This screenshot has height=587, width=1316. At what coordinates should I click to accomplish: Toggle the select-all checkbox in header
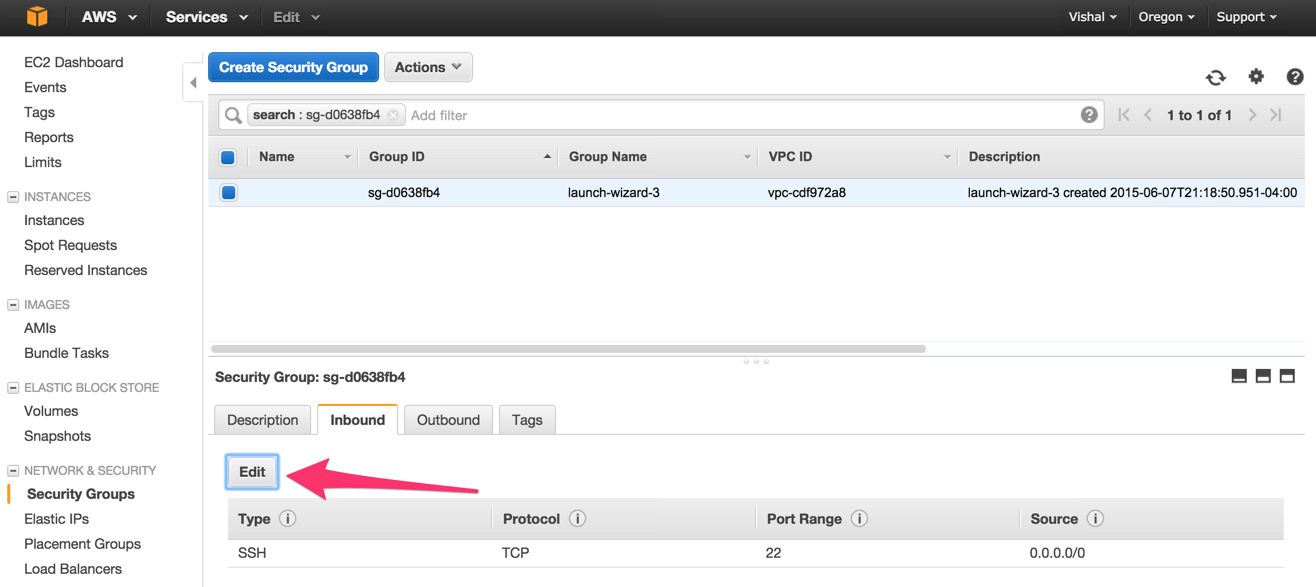tap(228, 157)
